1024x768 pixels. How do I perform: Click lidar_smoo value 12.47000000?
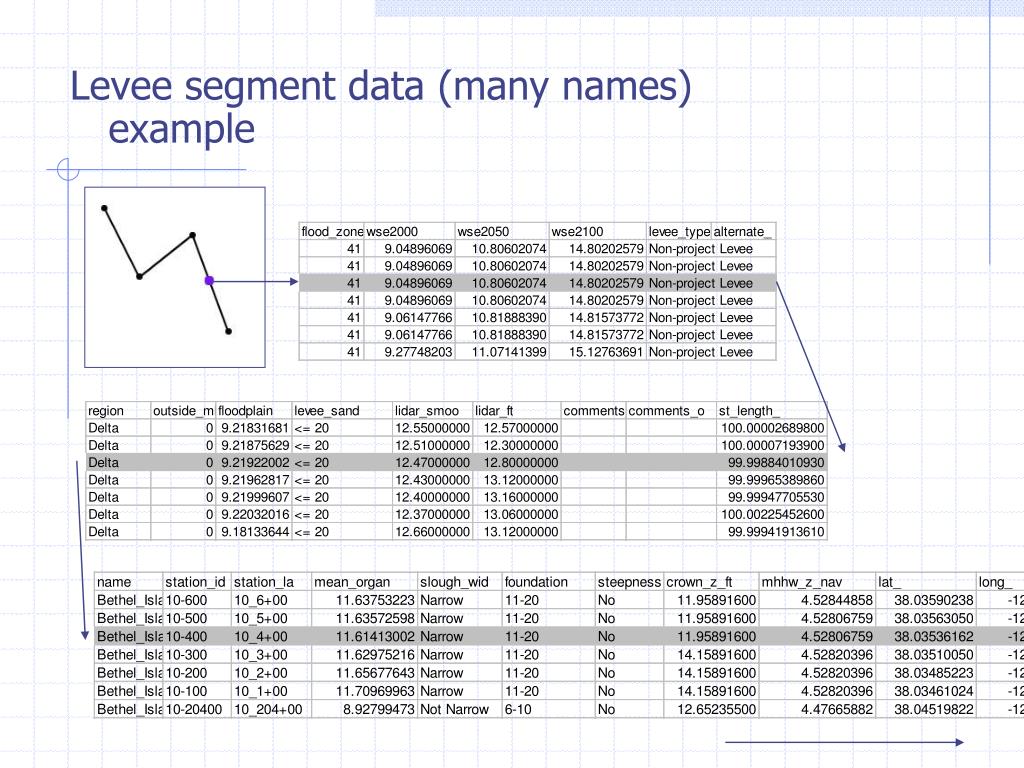point(432,462)
